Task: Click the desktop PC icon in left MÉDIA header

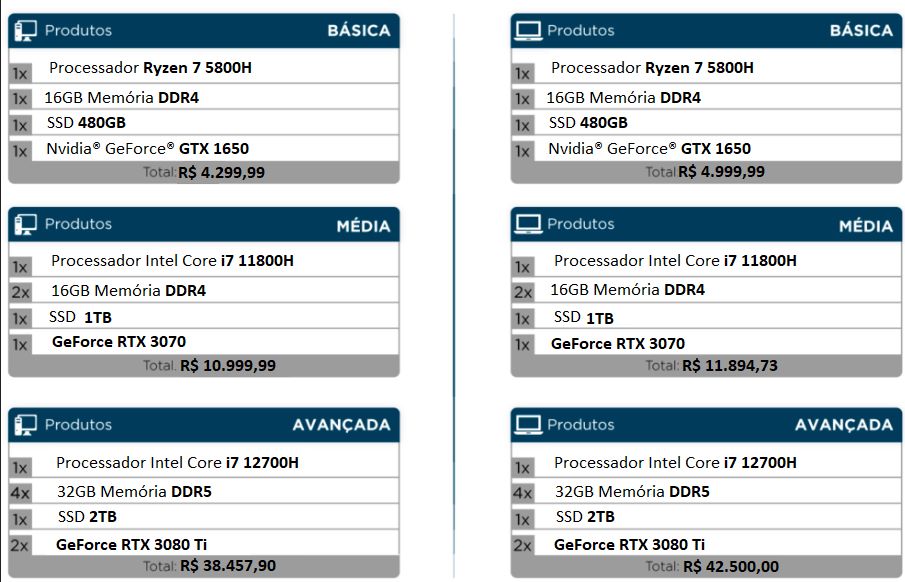Action: [x=25, y=224]
